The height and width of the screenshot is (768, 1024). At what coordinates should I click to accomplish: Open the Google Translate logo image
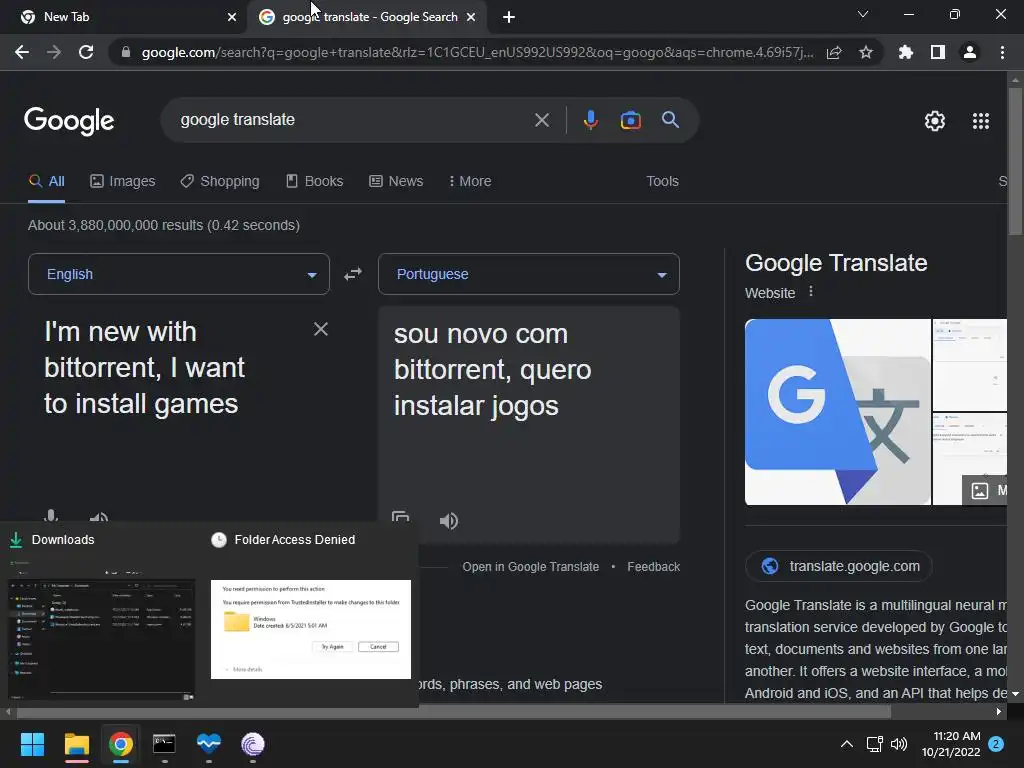point(838,412)
